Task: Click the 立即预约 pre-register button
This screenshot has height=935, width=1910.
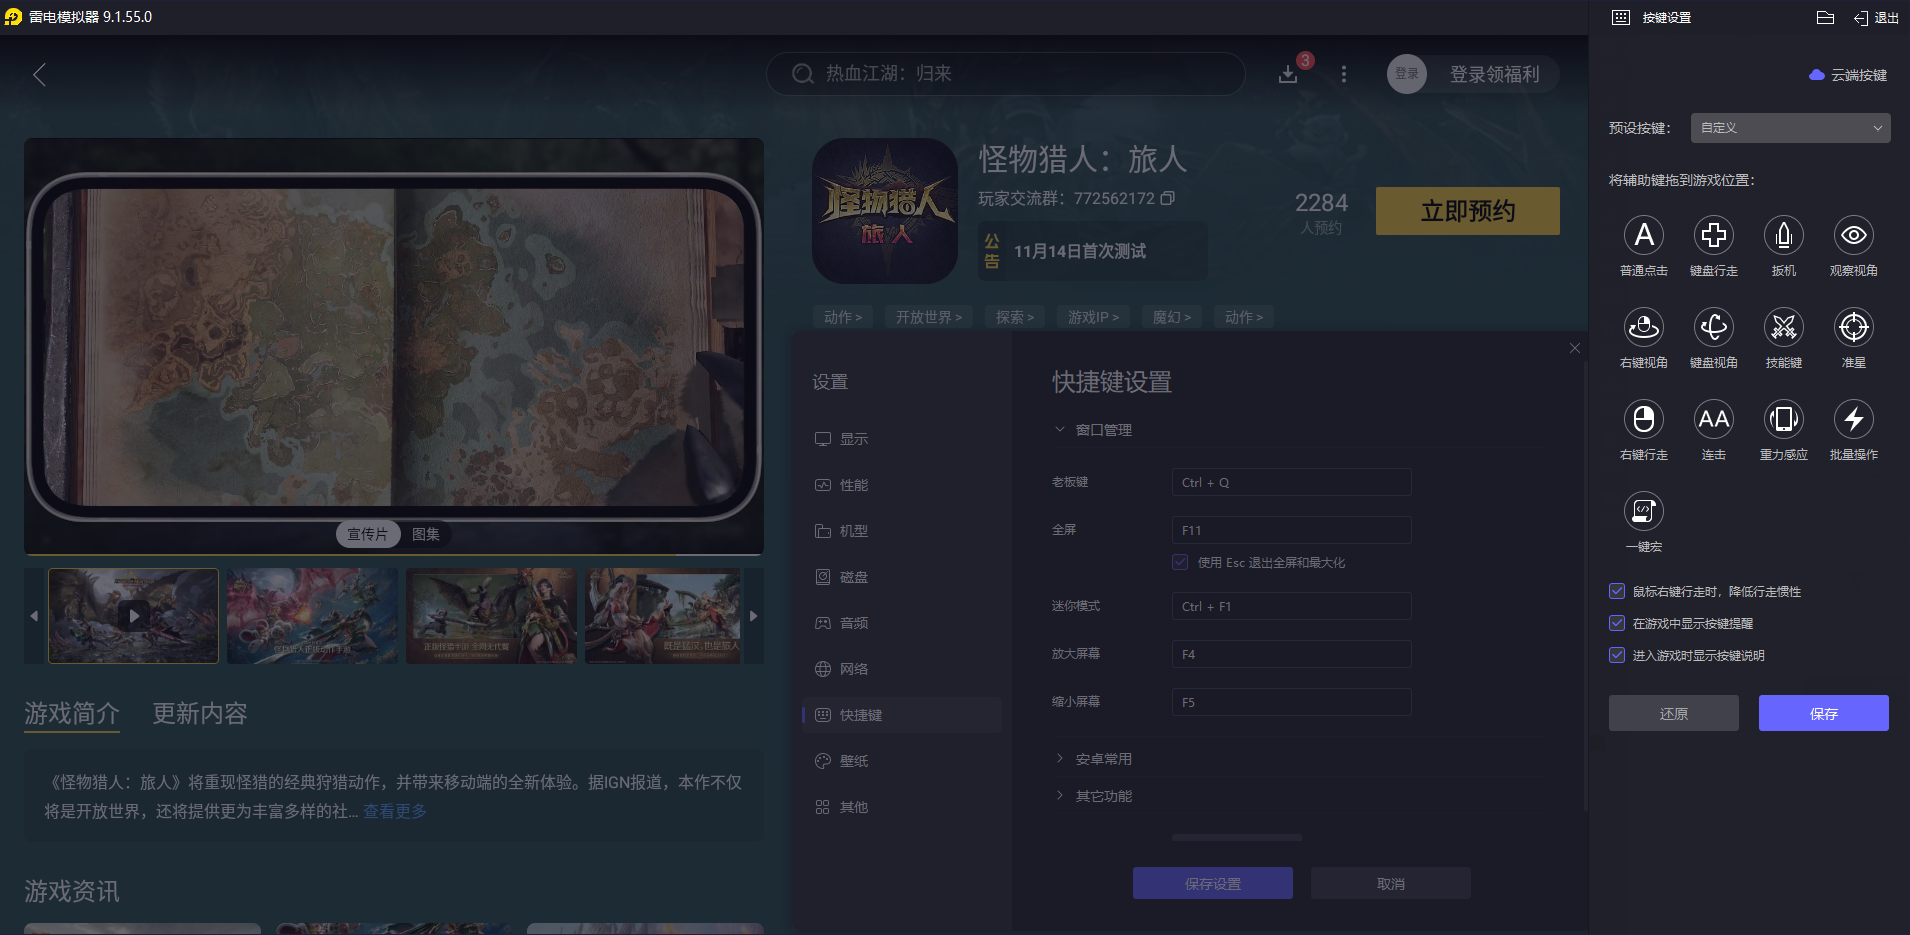Action: coord(1466,211)
